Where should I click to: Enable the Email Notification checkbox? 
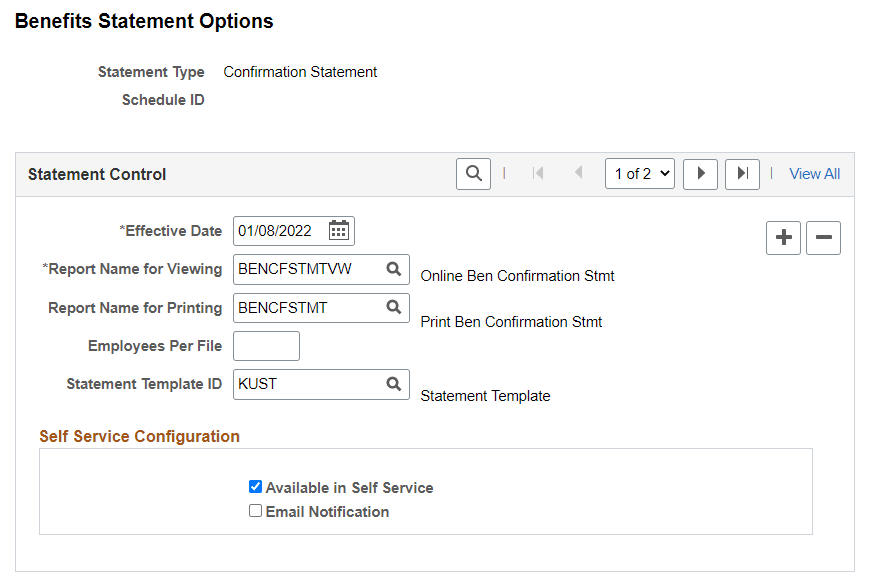[255, 511]
